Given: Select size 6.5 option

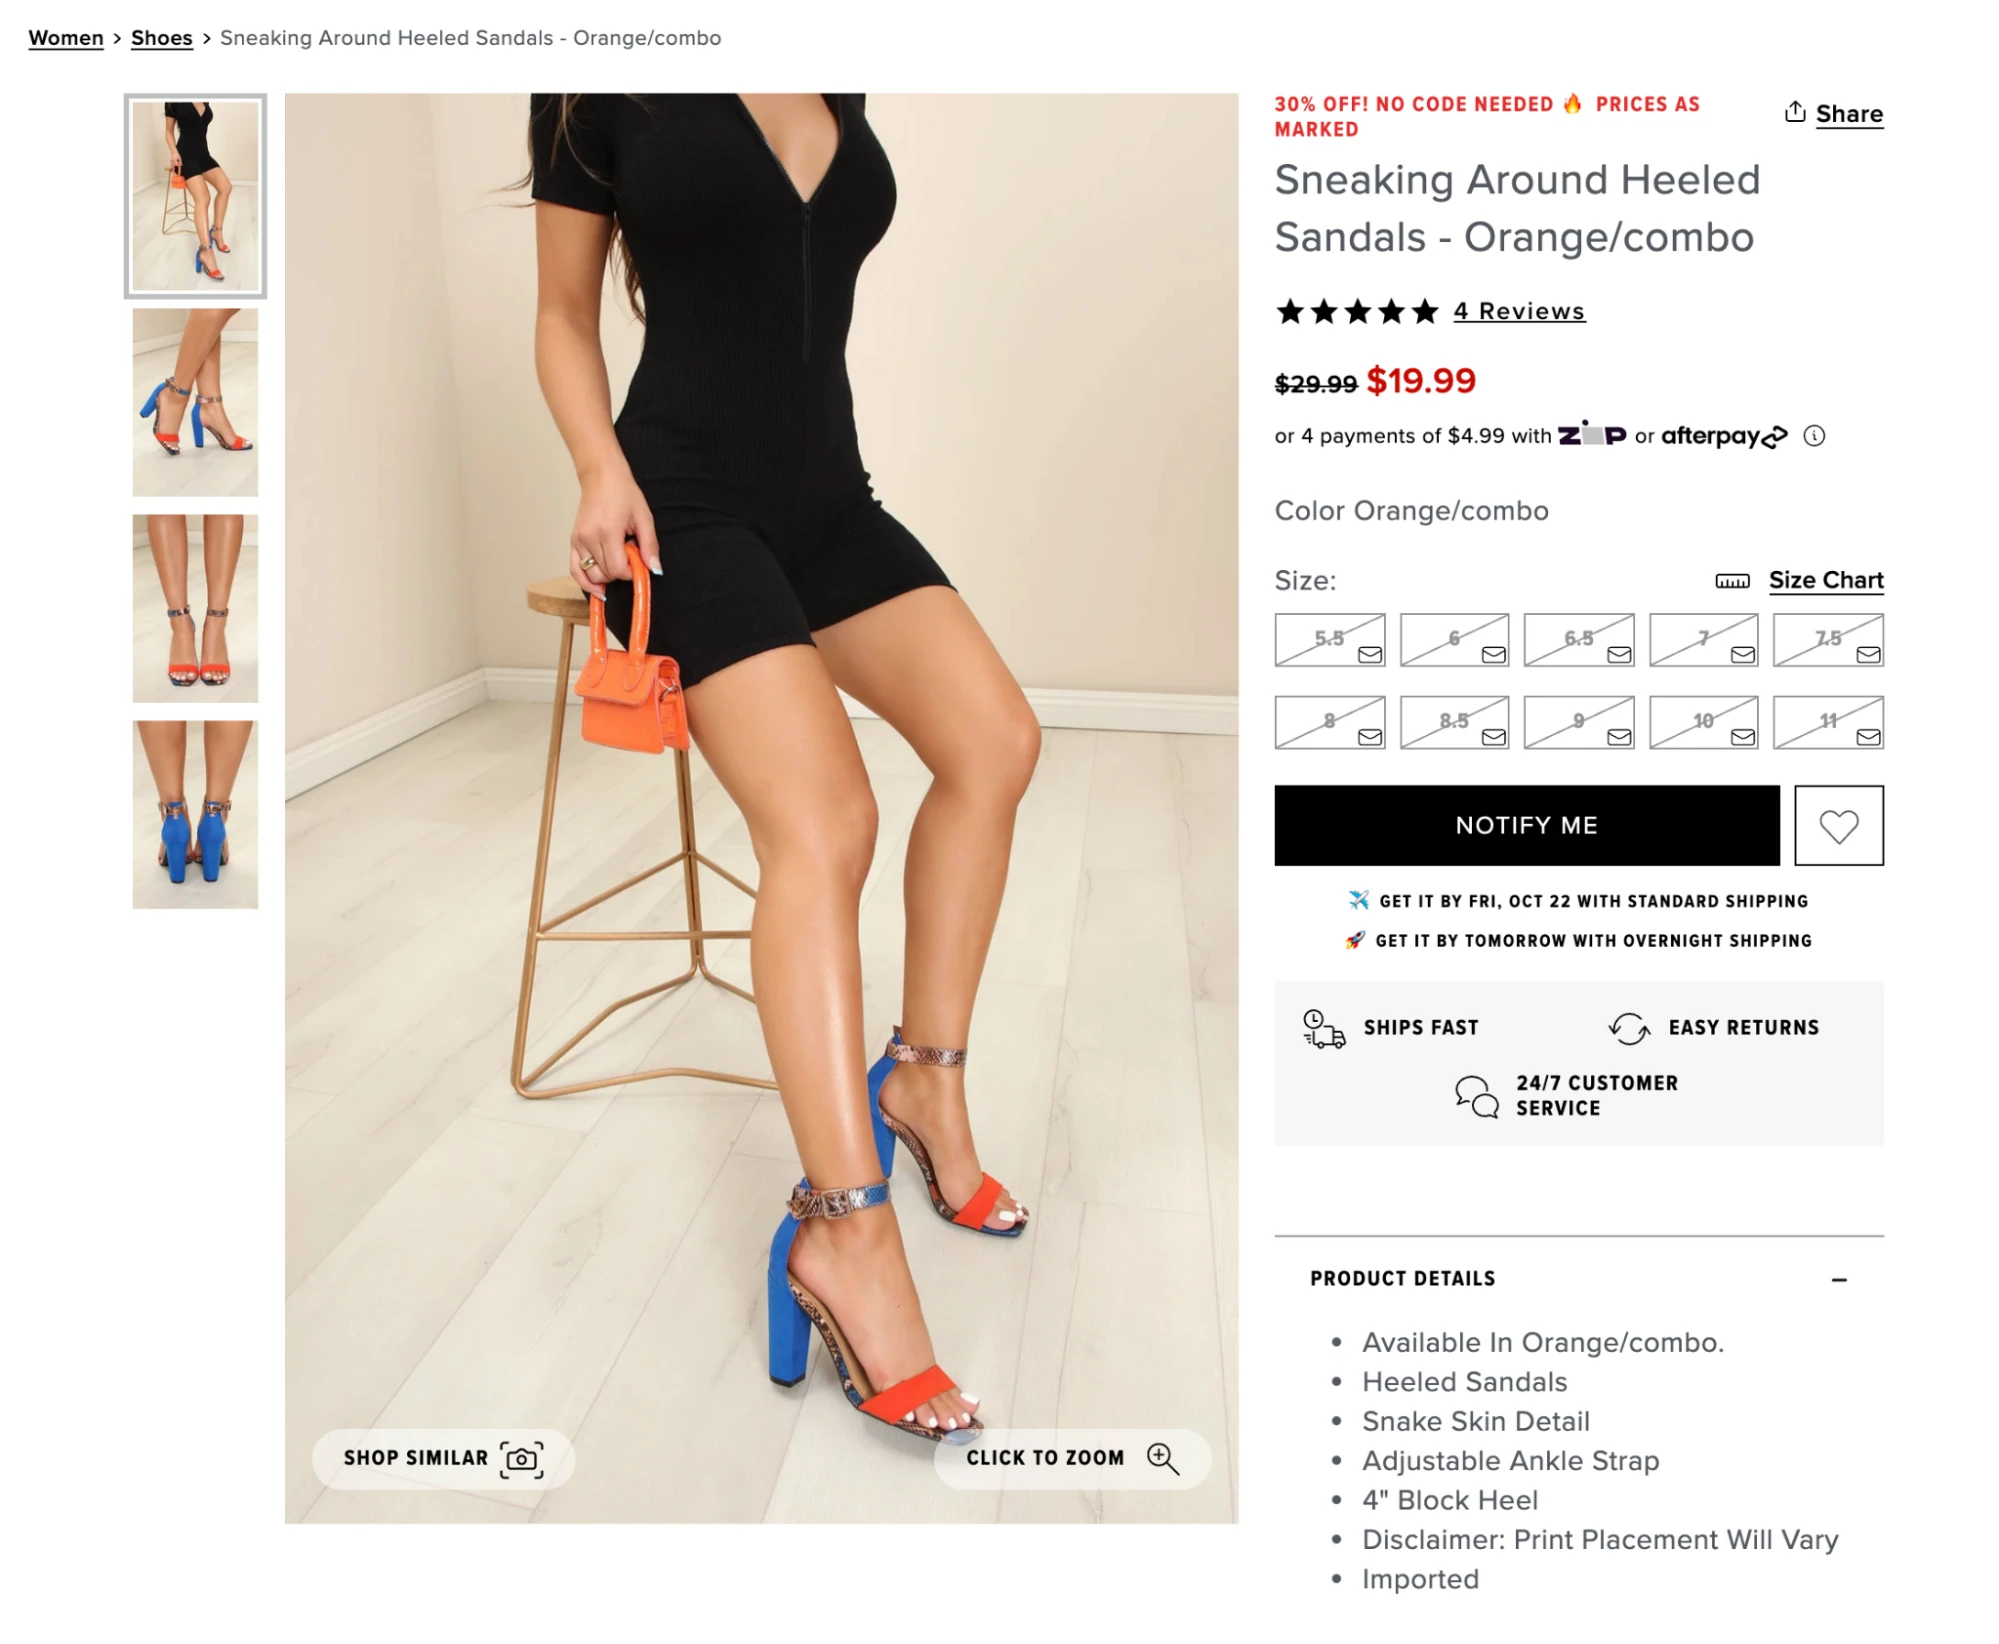Looking at the screenshot, I should tap(1578, 640).
